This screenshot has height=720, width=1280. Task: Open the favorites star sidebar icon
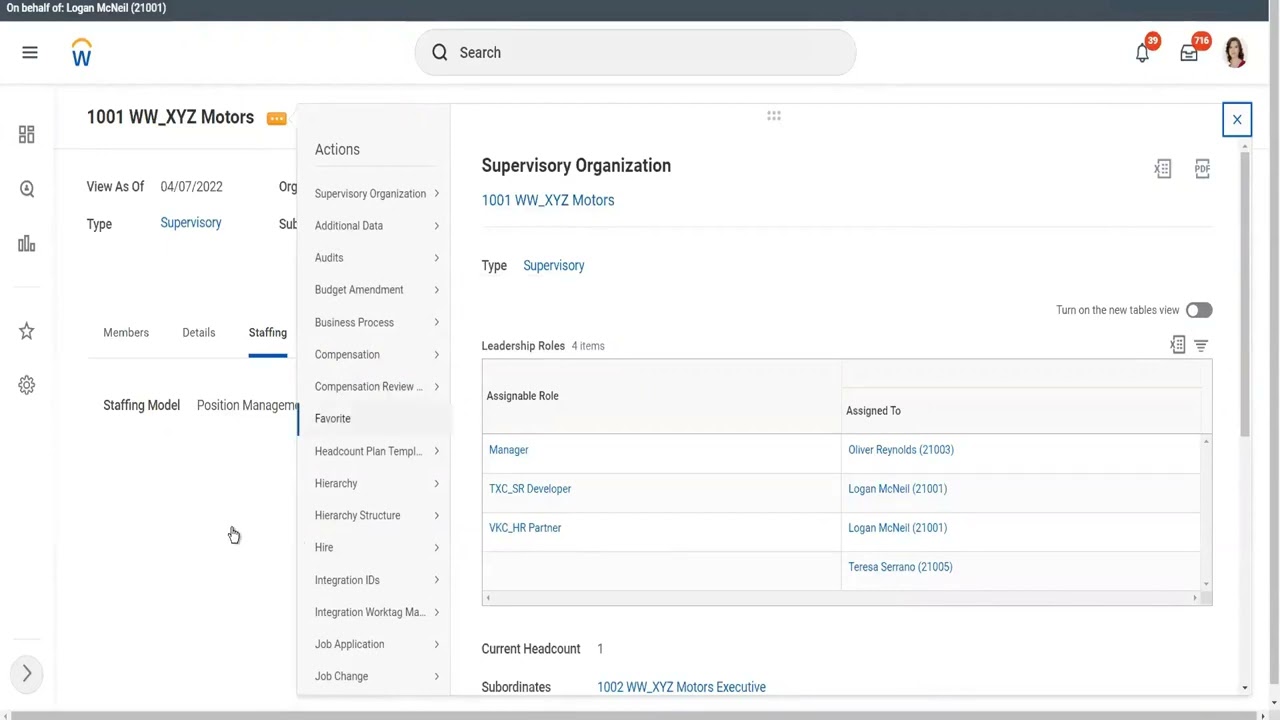(x=27, y=331)
